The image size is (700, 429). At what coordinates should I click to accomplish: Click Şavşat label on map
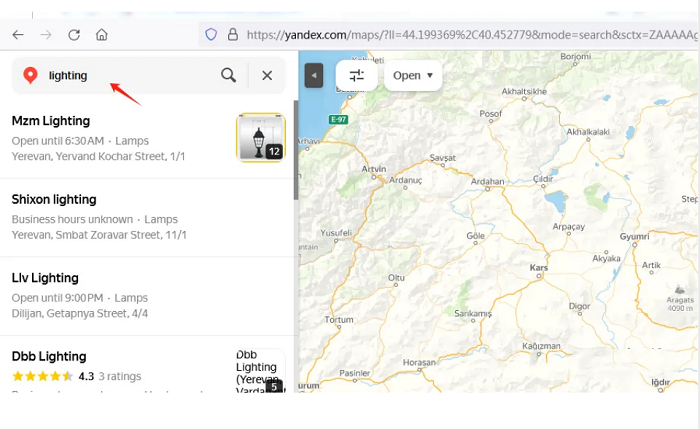pyautogui.click(x=442, y=158)
